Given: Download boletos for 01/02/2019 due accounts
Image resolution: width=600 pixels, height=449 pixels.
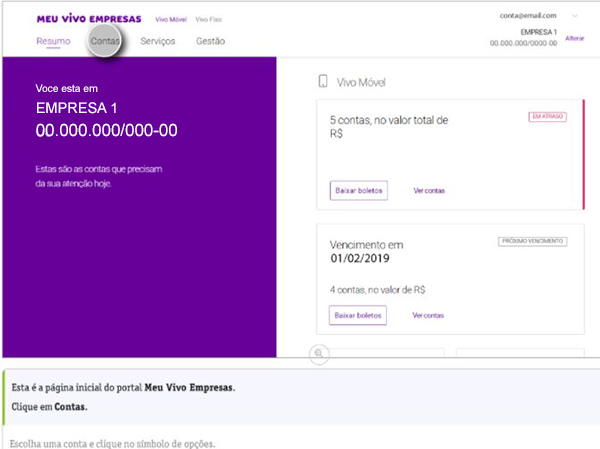Looking at the screenshot, I should 358,315.
